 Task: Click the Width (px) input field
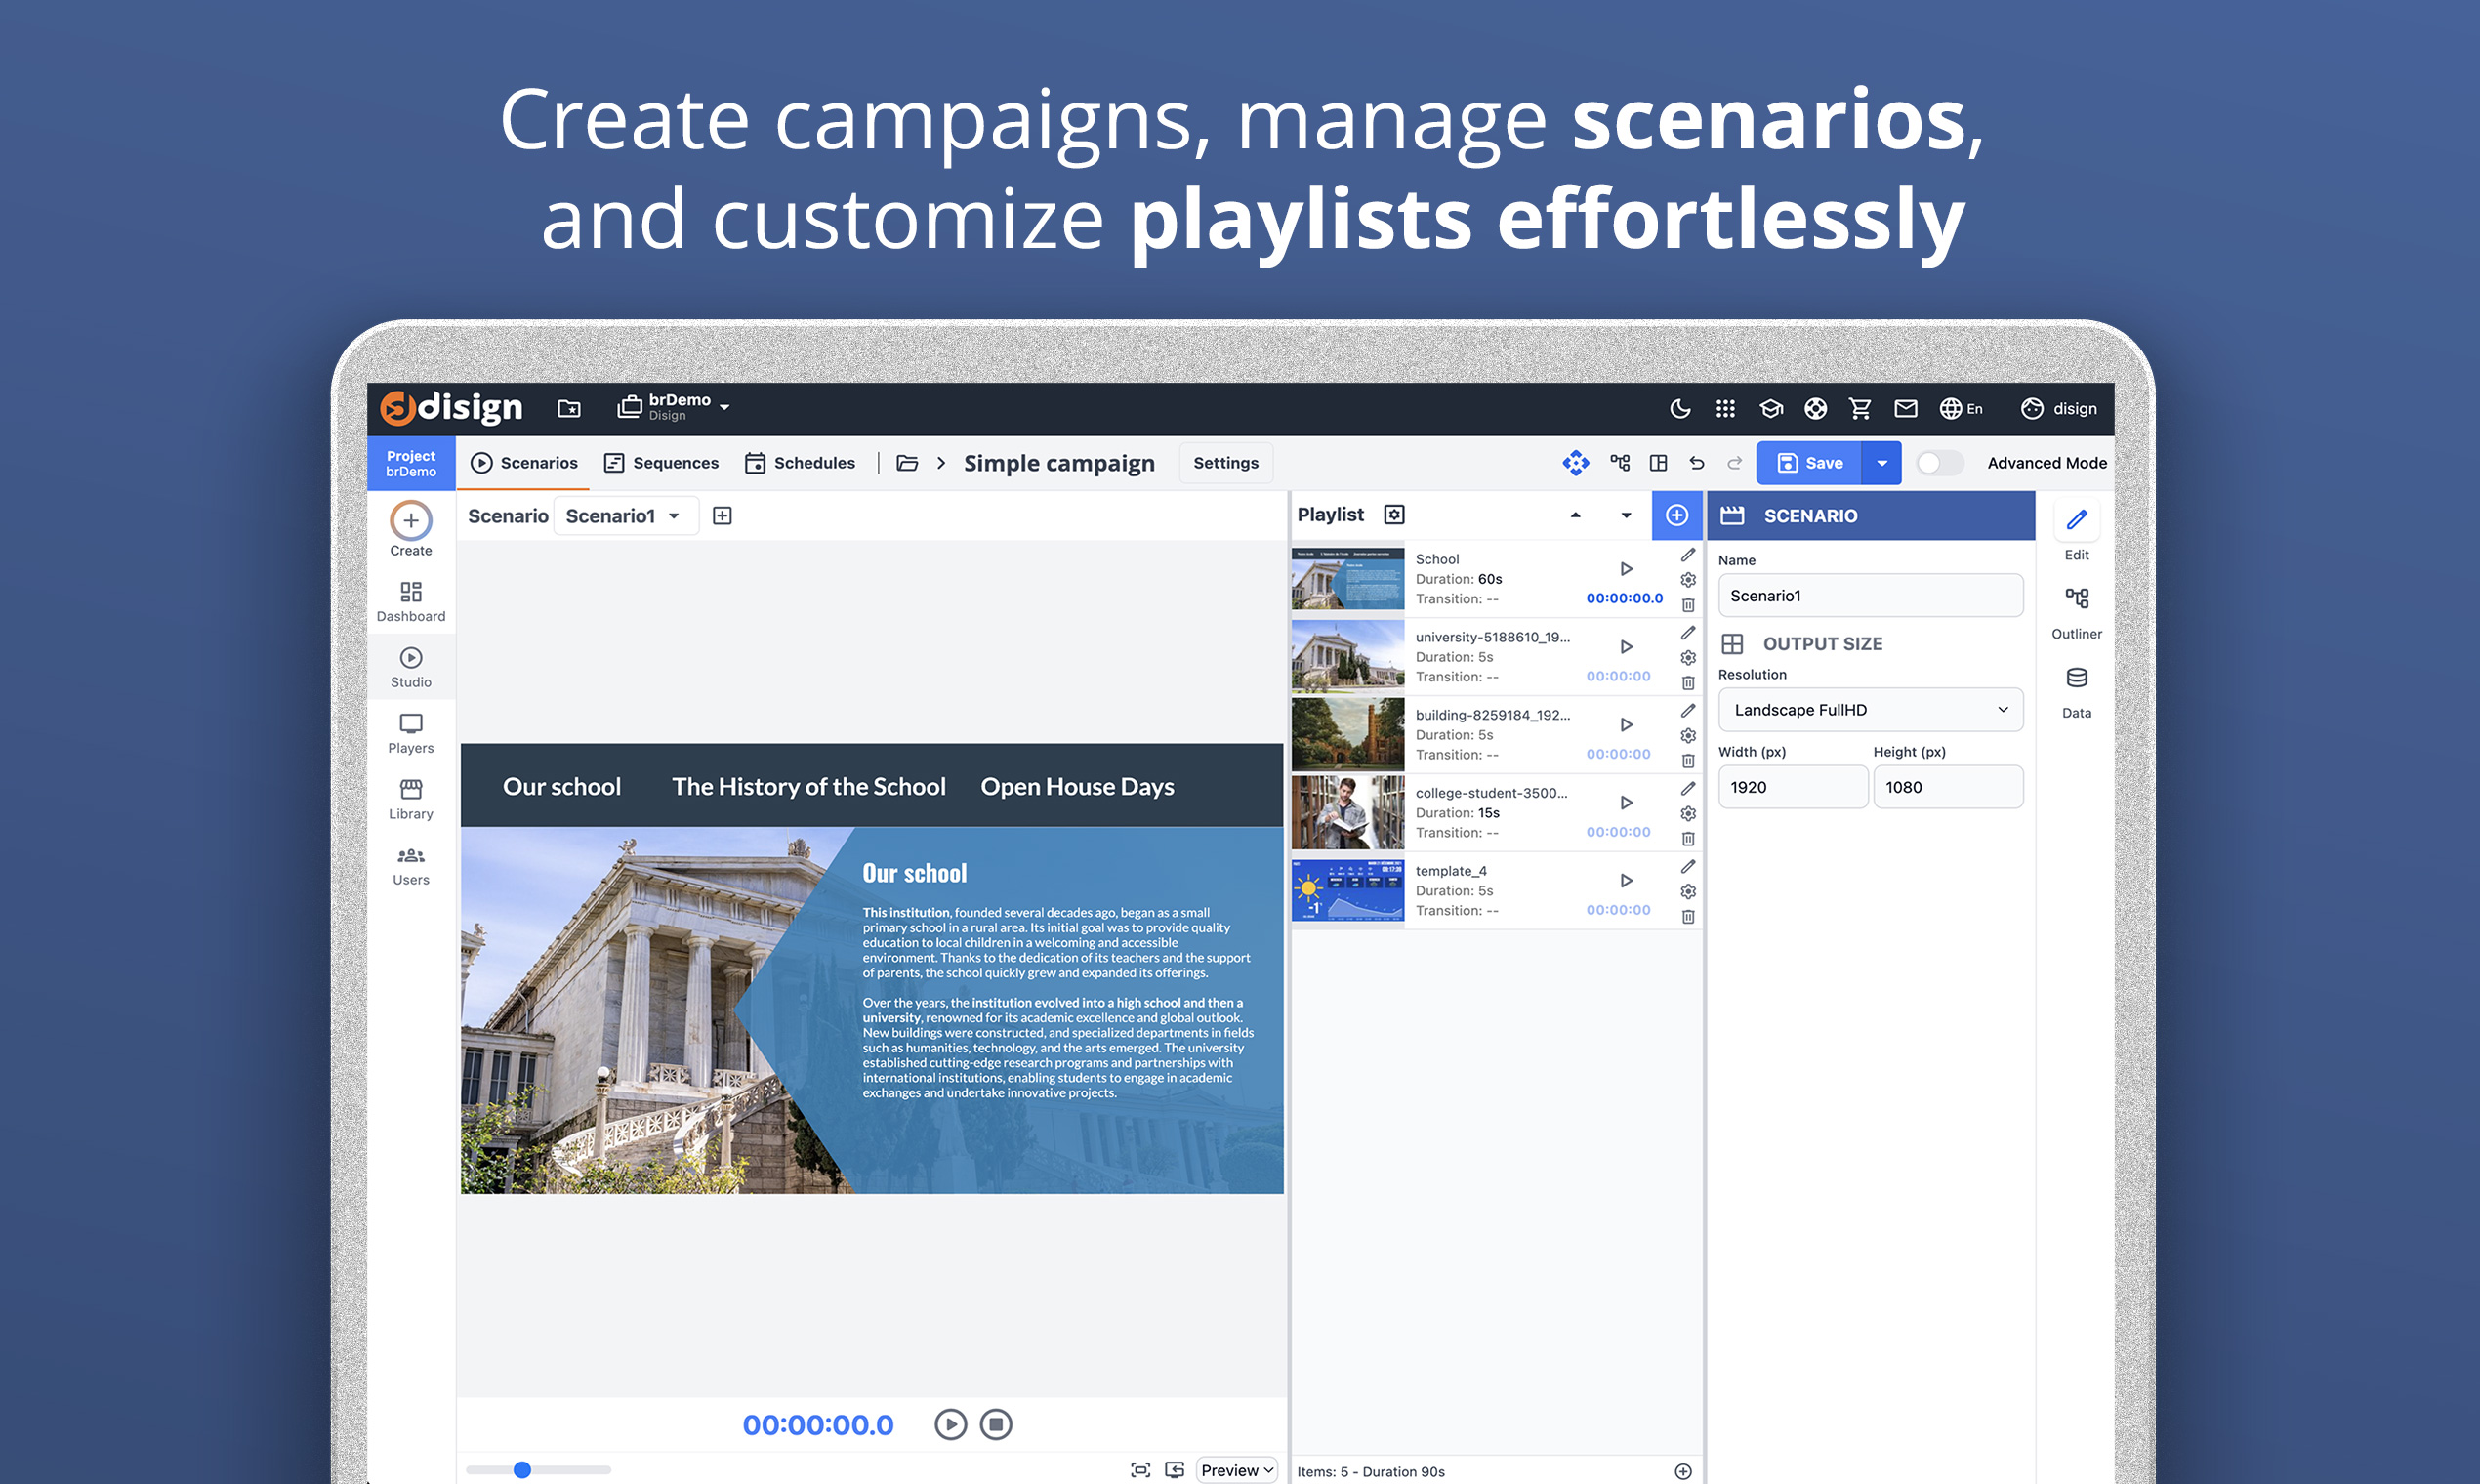pyautogui.click(x=1792, y=787)
